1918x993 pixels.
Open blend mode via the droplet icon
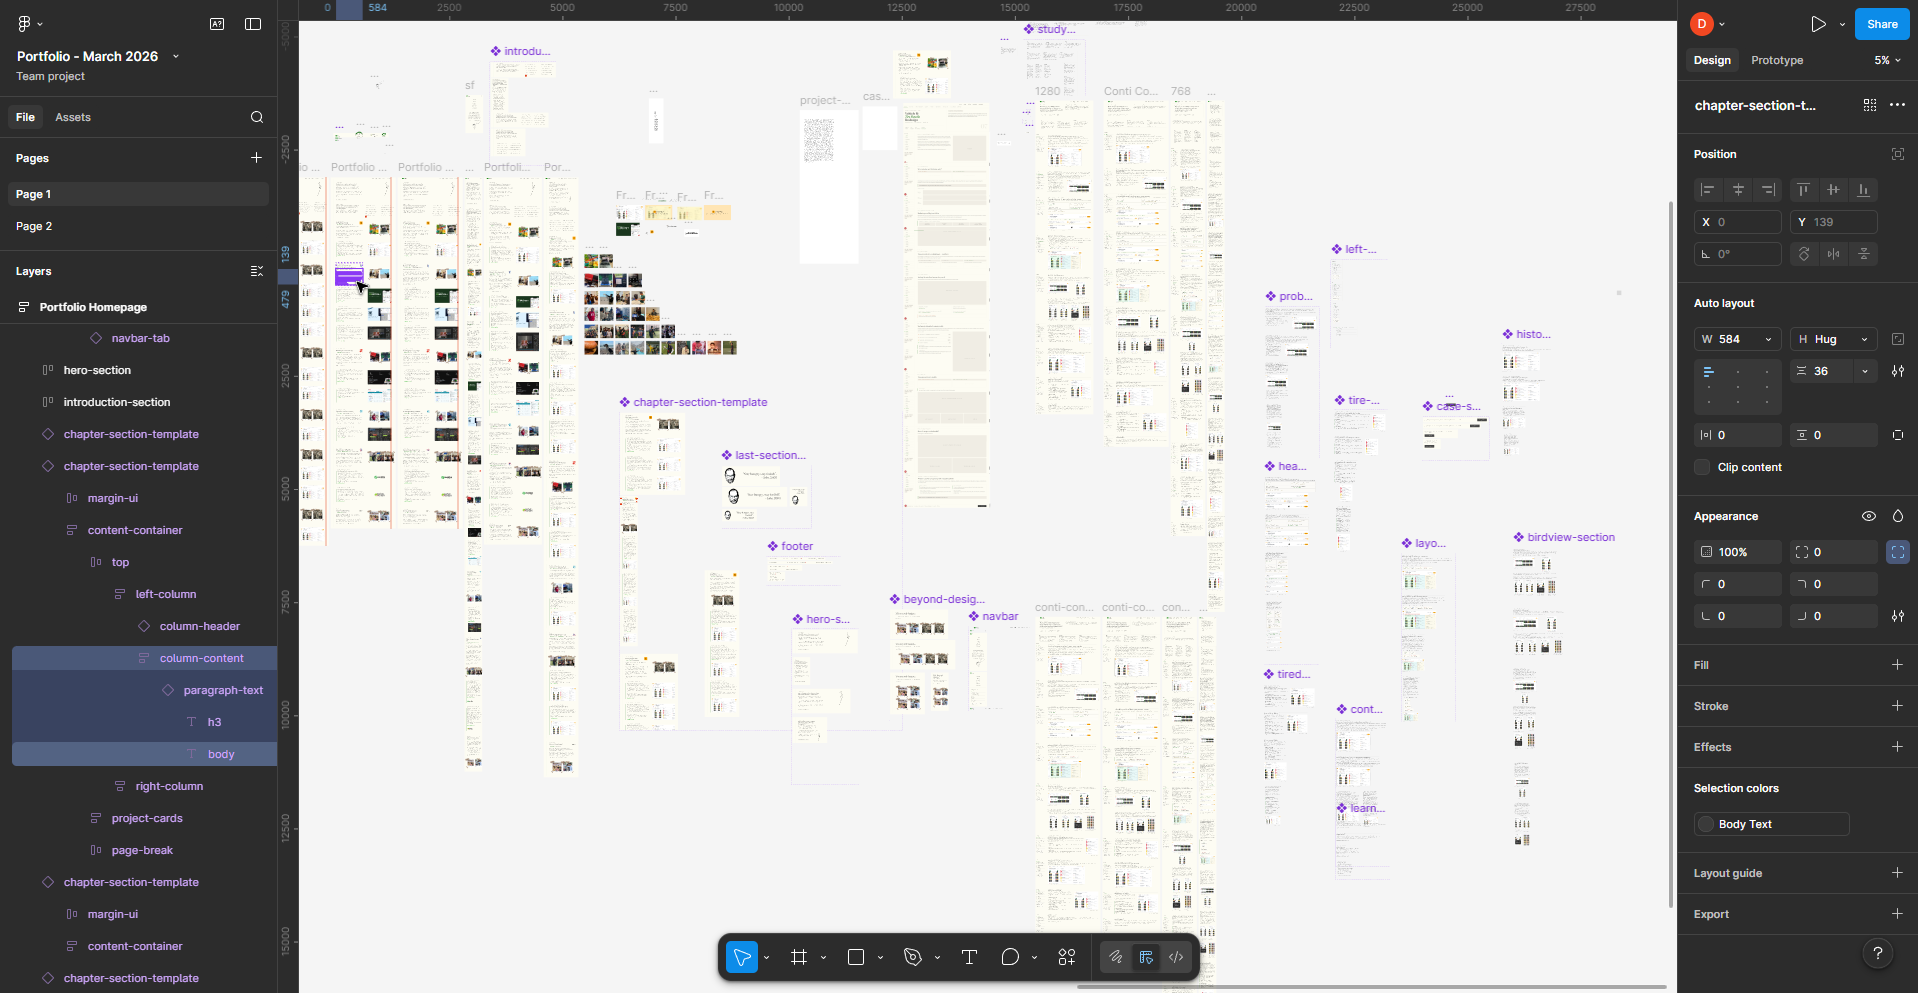1897,516
